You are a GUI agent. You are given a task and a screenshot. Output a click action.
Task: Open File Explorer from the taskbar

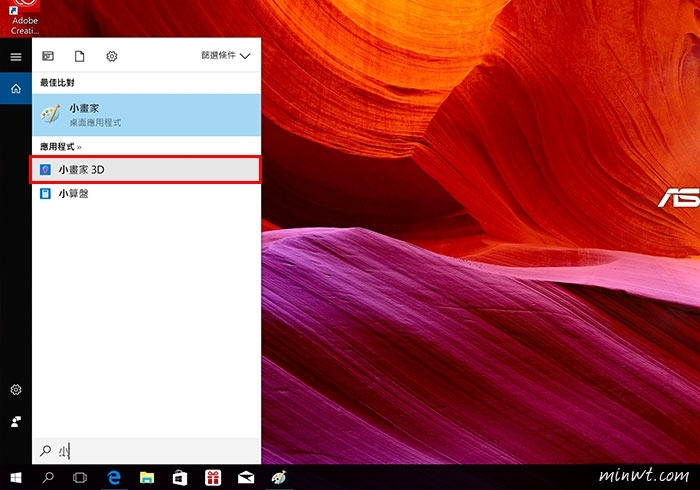[x=146, y=478]
